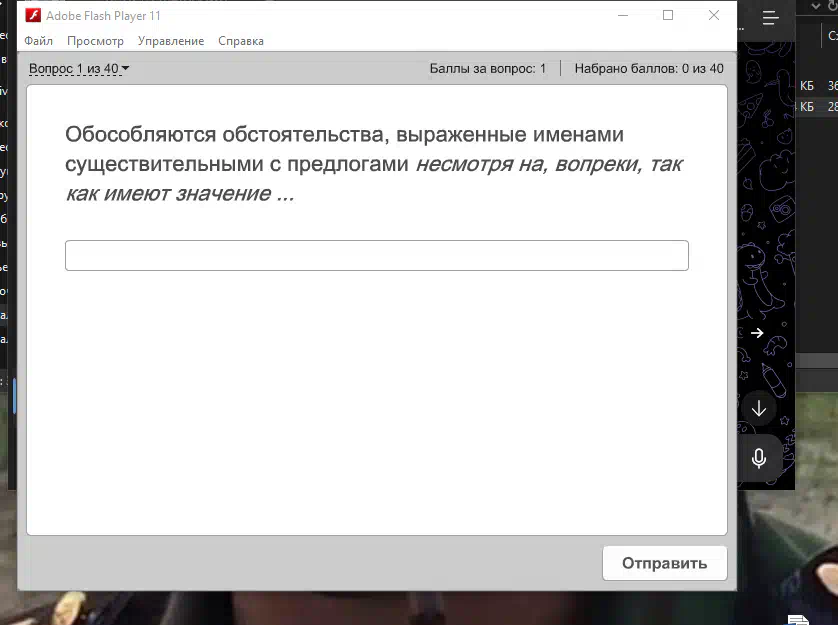Maximize the Adobe Flash Player window
838x625 pixels.
[x=668, y=16]
